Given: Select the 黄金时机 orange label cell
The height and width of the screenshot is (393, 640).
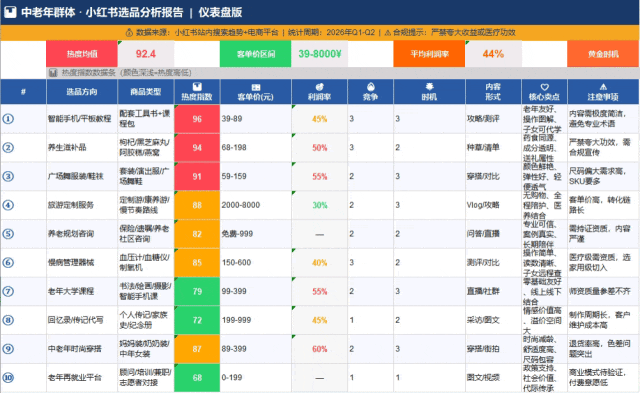Looking at the screenshot, I should tap(603, 54).
